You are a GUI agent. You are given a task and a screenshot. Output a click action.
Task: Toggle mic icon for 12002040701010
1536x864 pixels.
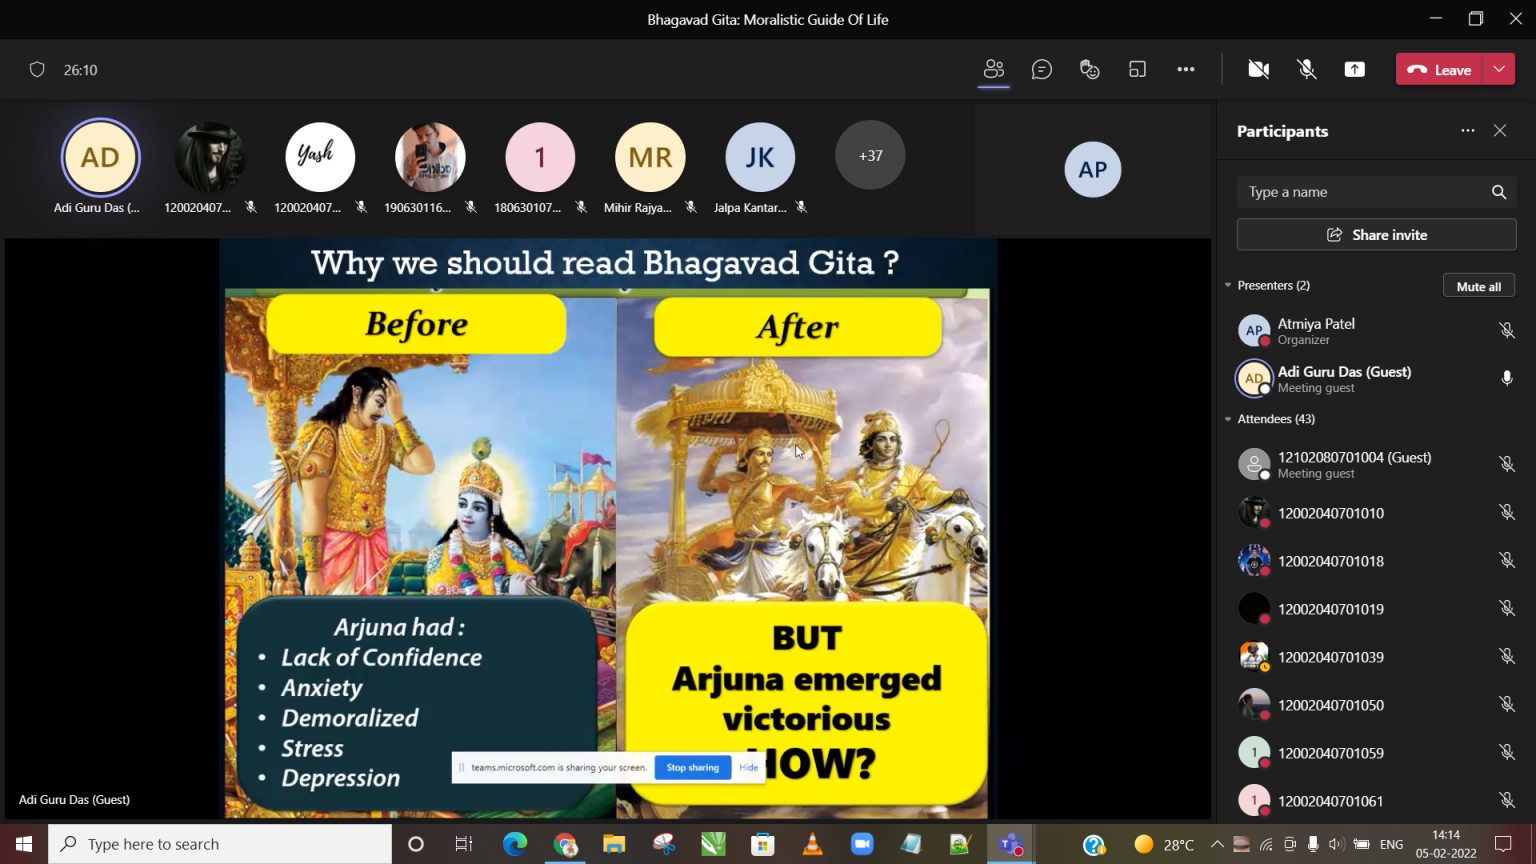(x=1506, y=512)
